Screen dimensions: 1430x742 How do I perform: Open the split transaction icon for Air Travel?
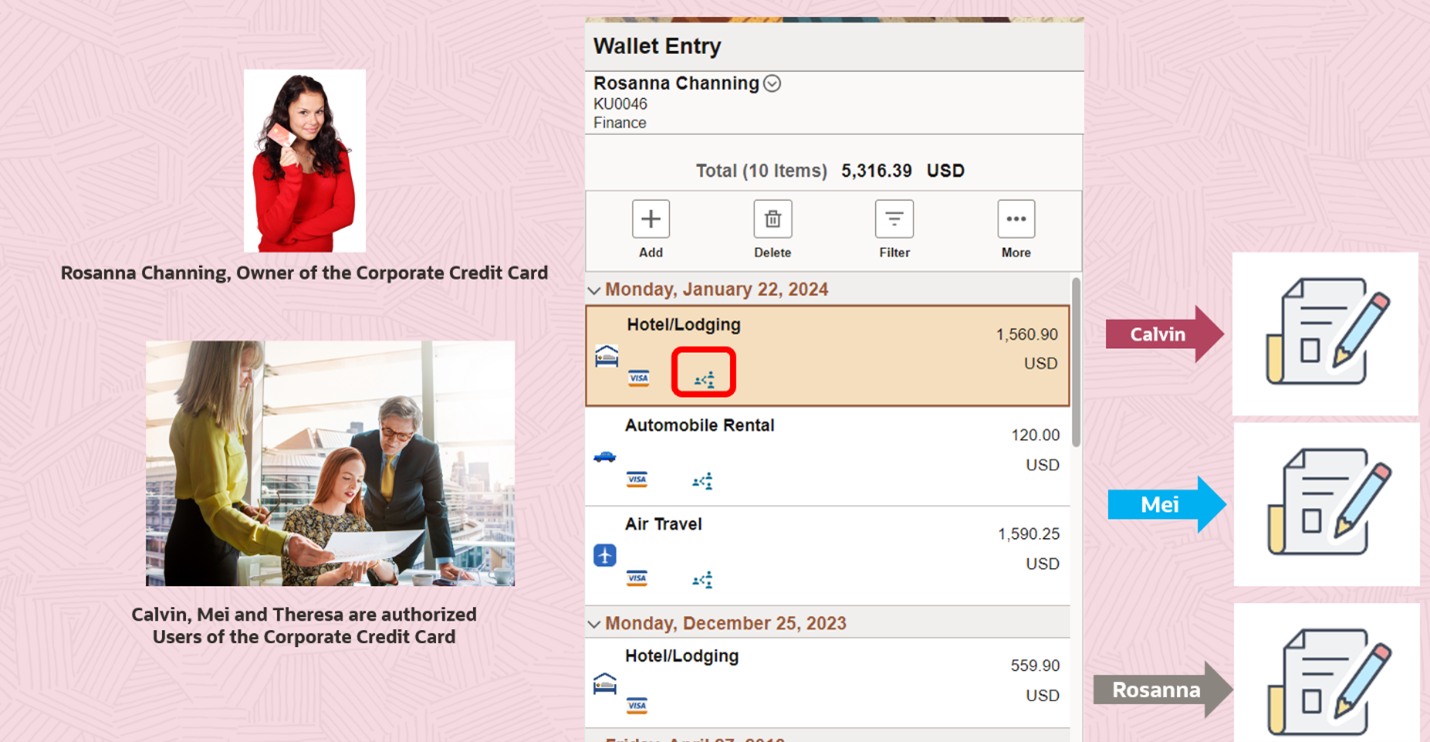coord(703,579)
